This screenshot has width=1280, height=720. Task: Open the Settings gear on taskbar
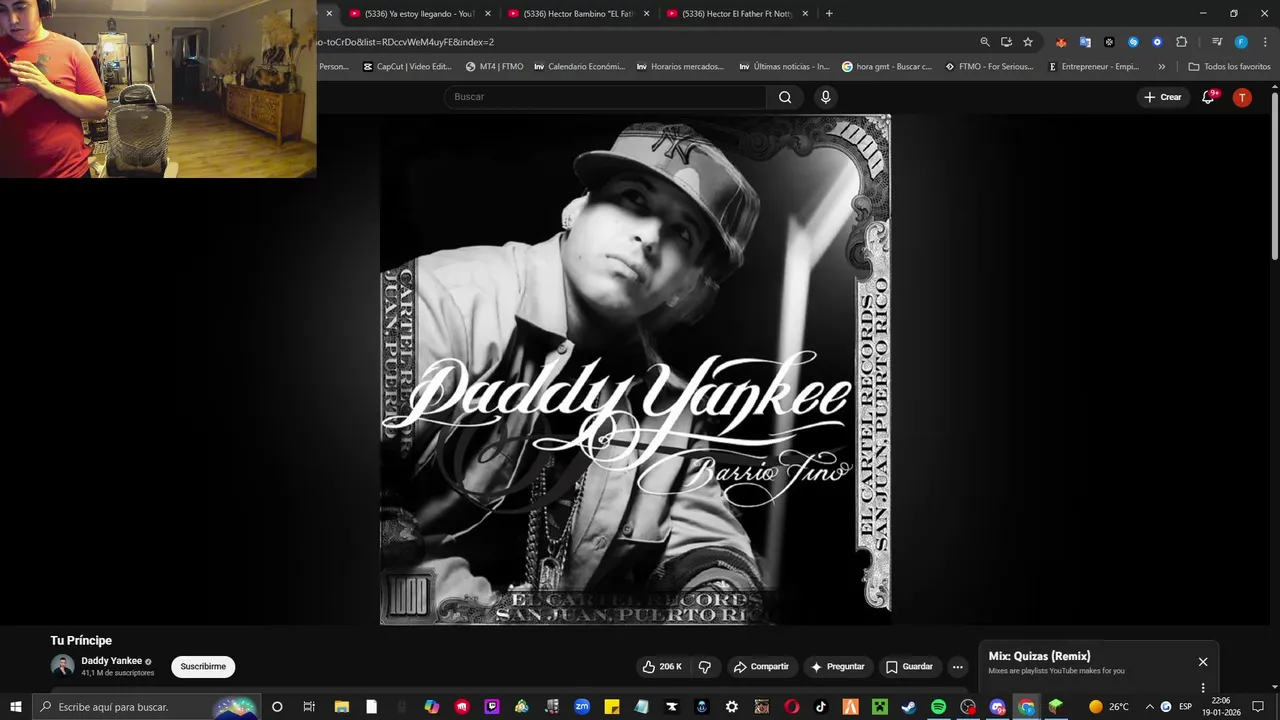pos(732,707)
